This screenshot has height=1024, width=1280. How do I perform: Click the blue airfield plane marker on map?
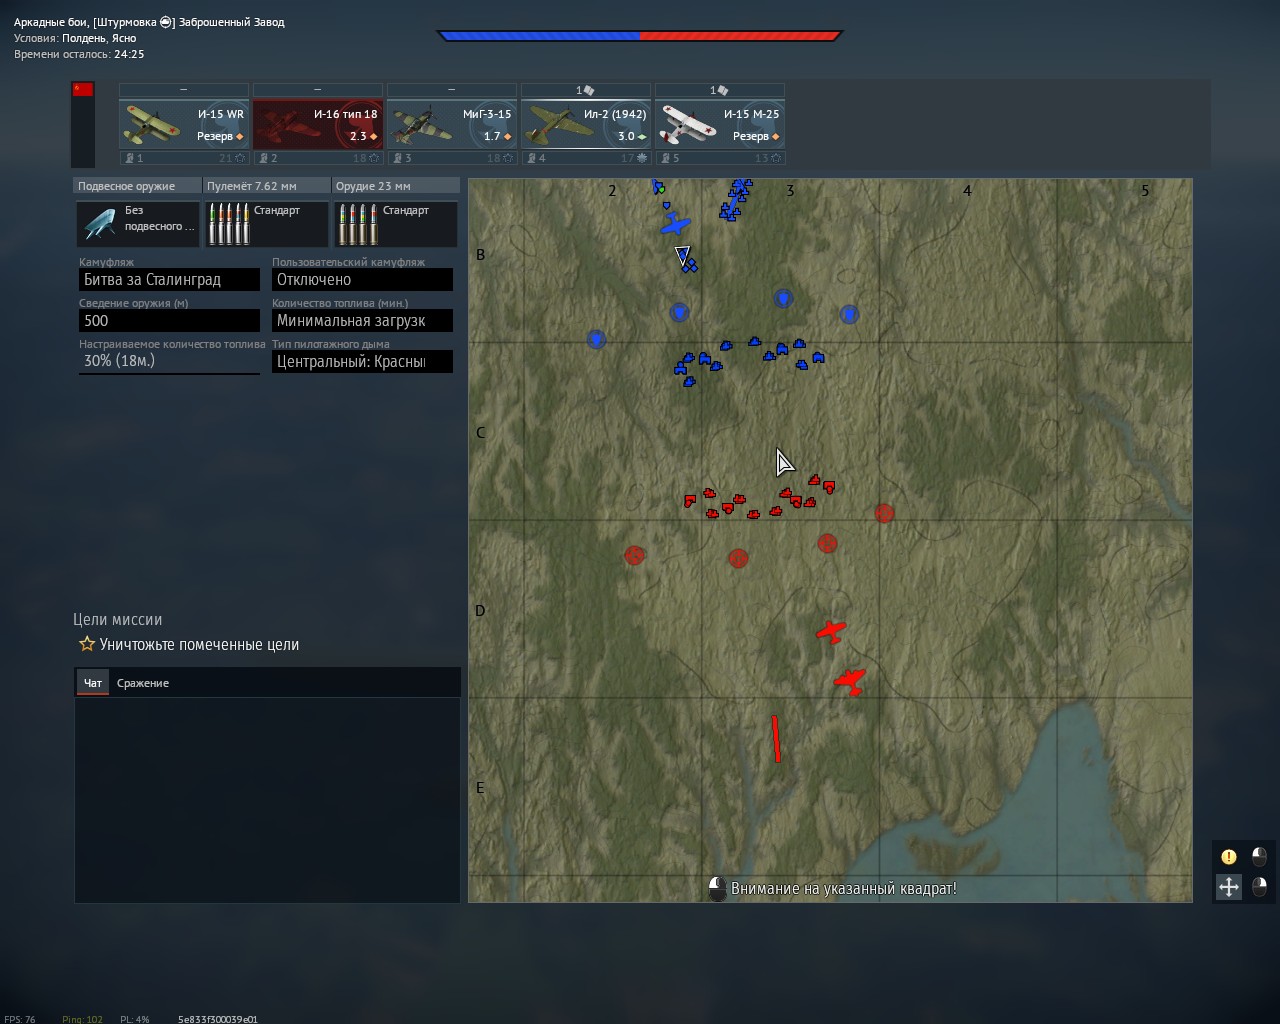pyautogui.click(x=676, y=224)
